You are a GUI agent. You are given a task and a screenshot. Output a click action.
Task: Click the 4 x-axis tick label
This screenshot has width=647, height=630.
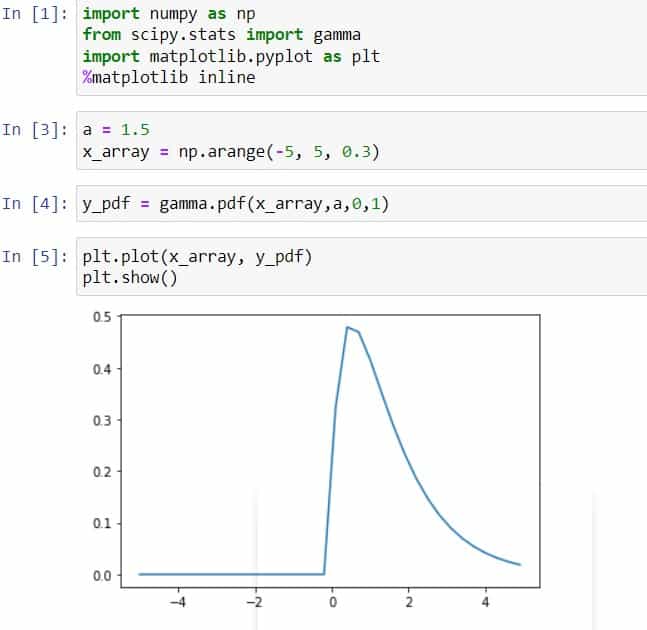click(x=486, y=602)
